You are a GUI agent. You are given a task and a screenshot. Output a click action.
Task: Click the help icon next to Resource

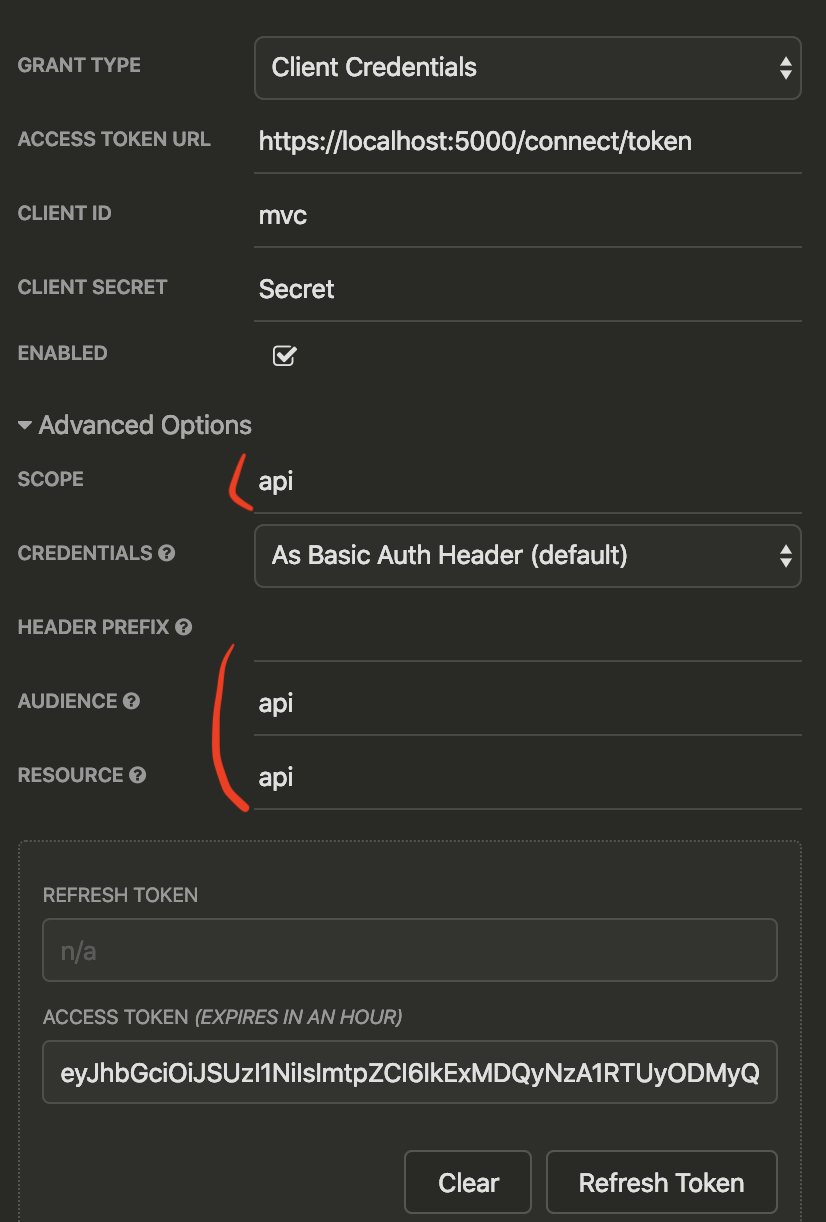click(x=138, y=775)
